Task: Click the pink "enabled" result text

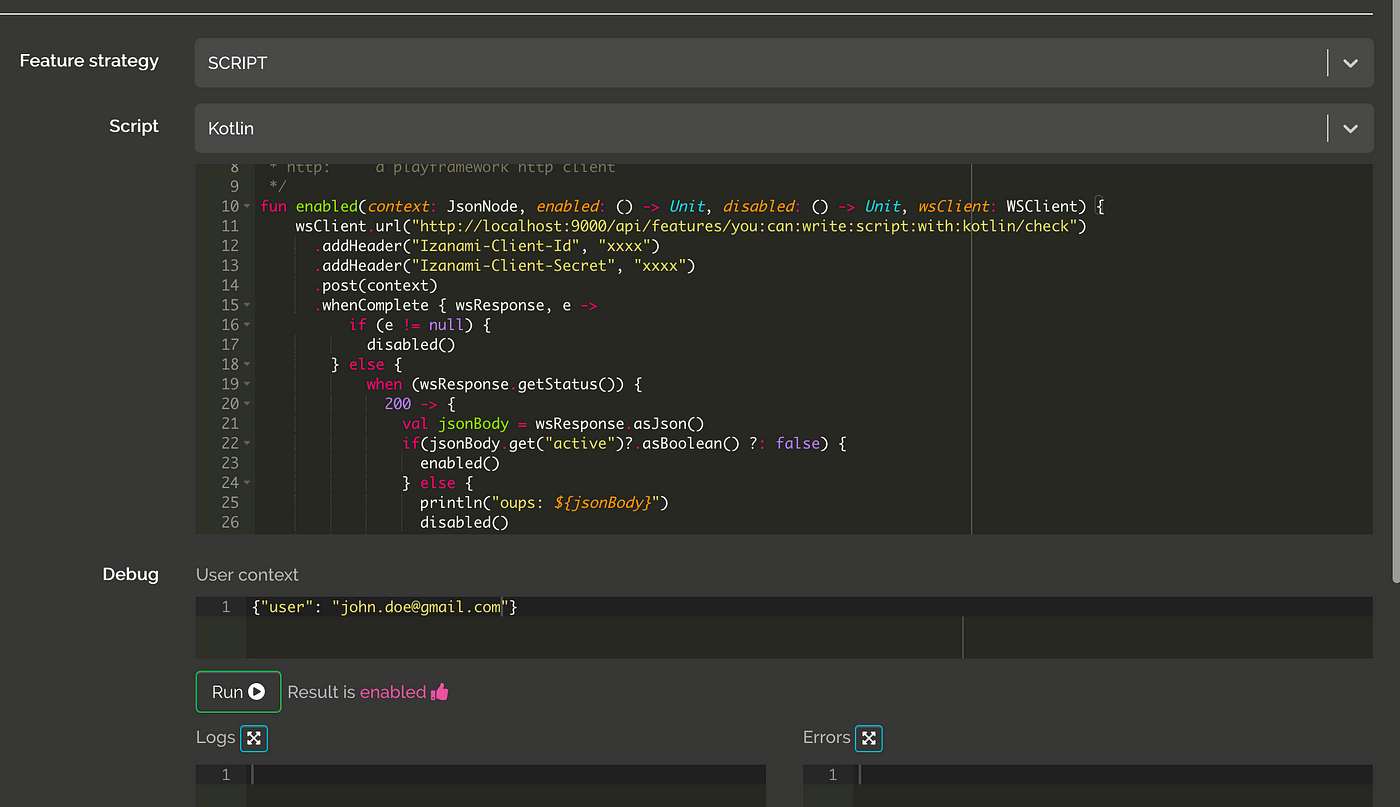Action: (x=393, y=692)
